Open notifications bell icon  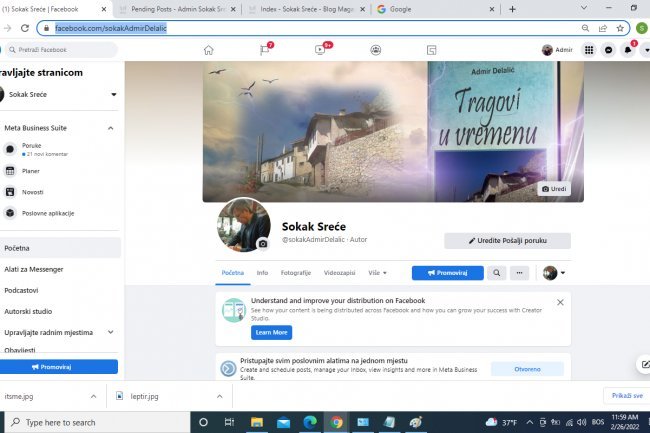click(628, 50)
